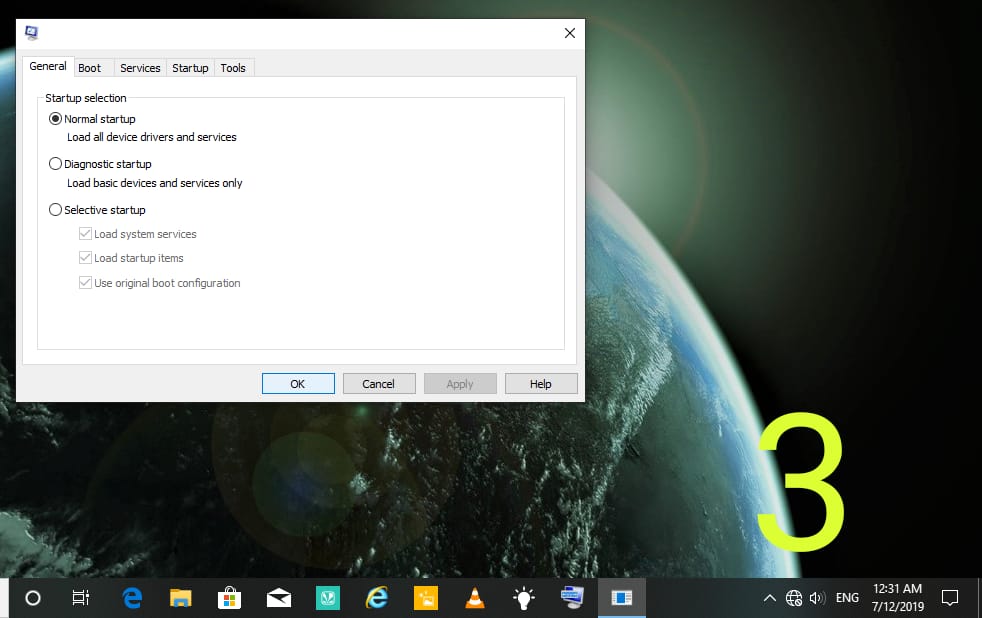Toggle Load startup items checkbox
This screenshot has width=982, height=618.
pyautogui.click(x=85, y=257)
